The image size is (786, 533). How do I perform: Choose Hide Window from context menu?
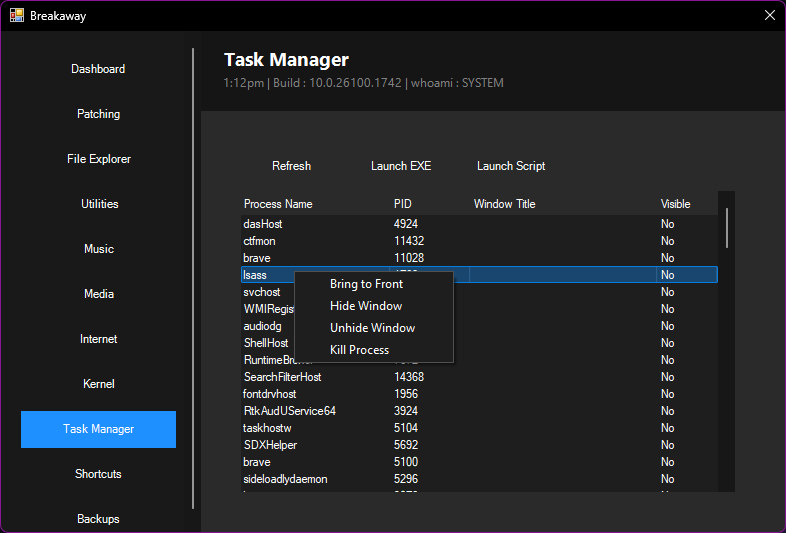click(x=374, y=306)
